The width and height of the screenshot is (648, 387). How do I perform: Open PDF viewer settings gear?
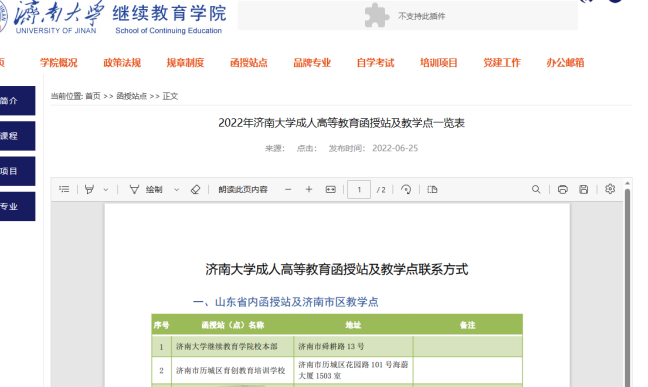click(610, 189)
